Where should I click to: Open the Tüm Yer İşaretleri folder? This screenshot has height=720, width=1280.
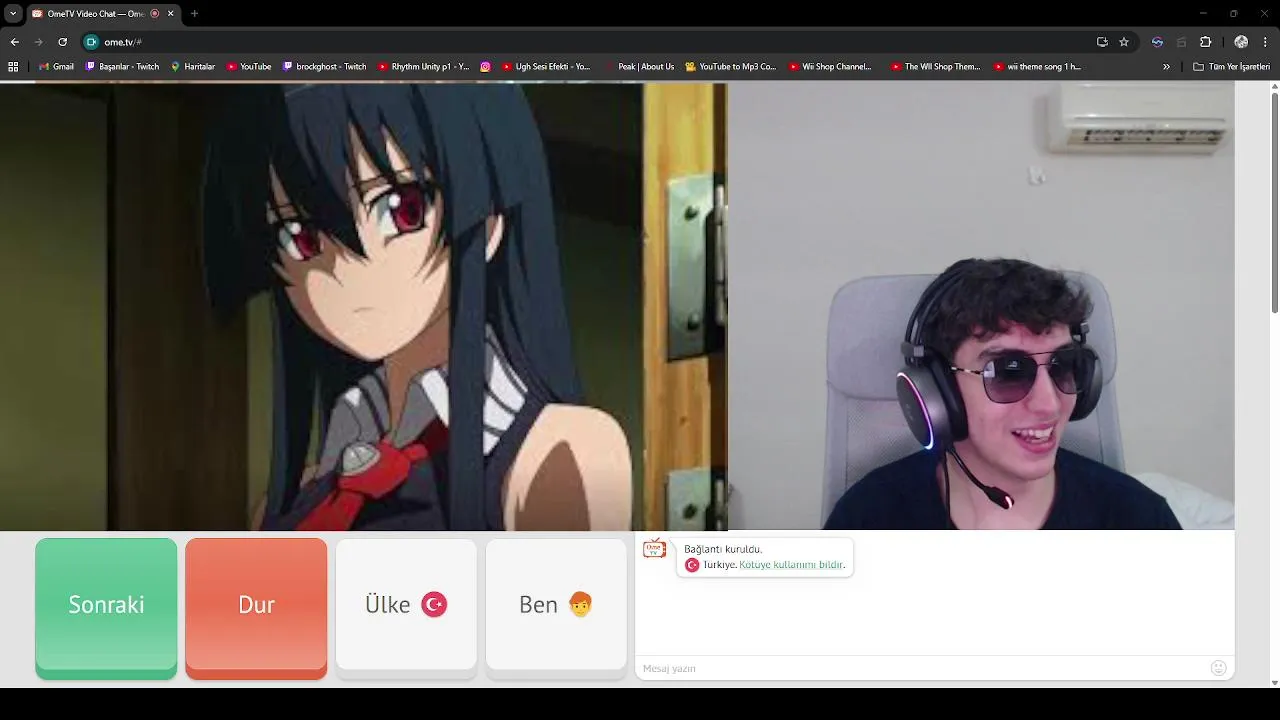pos(1231,67)
